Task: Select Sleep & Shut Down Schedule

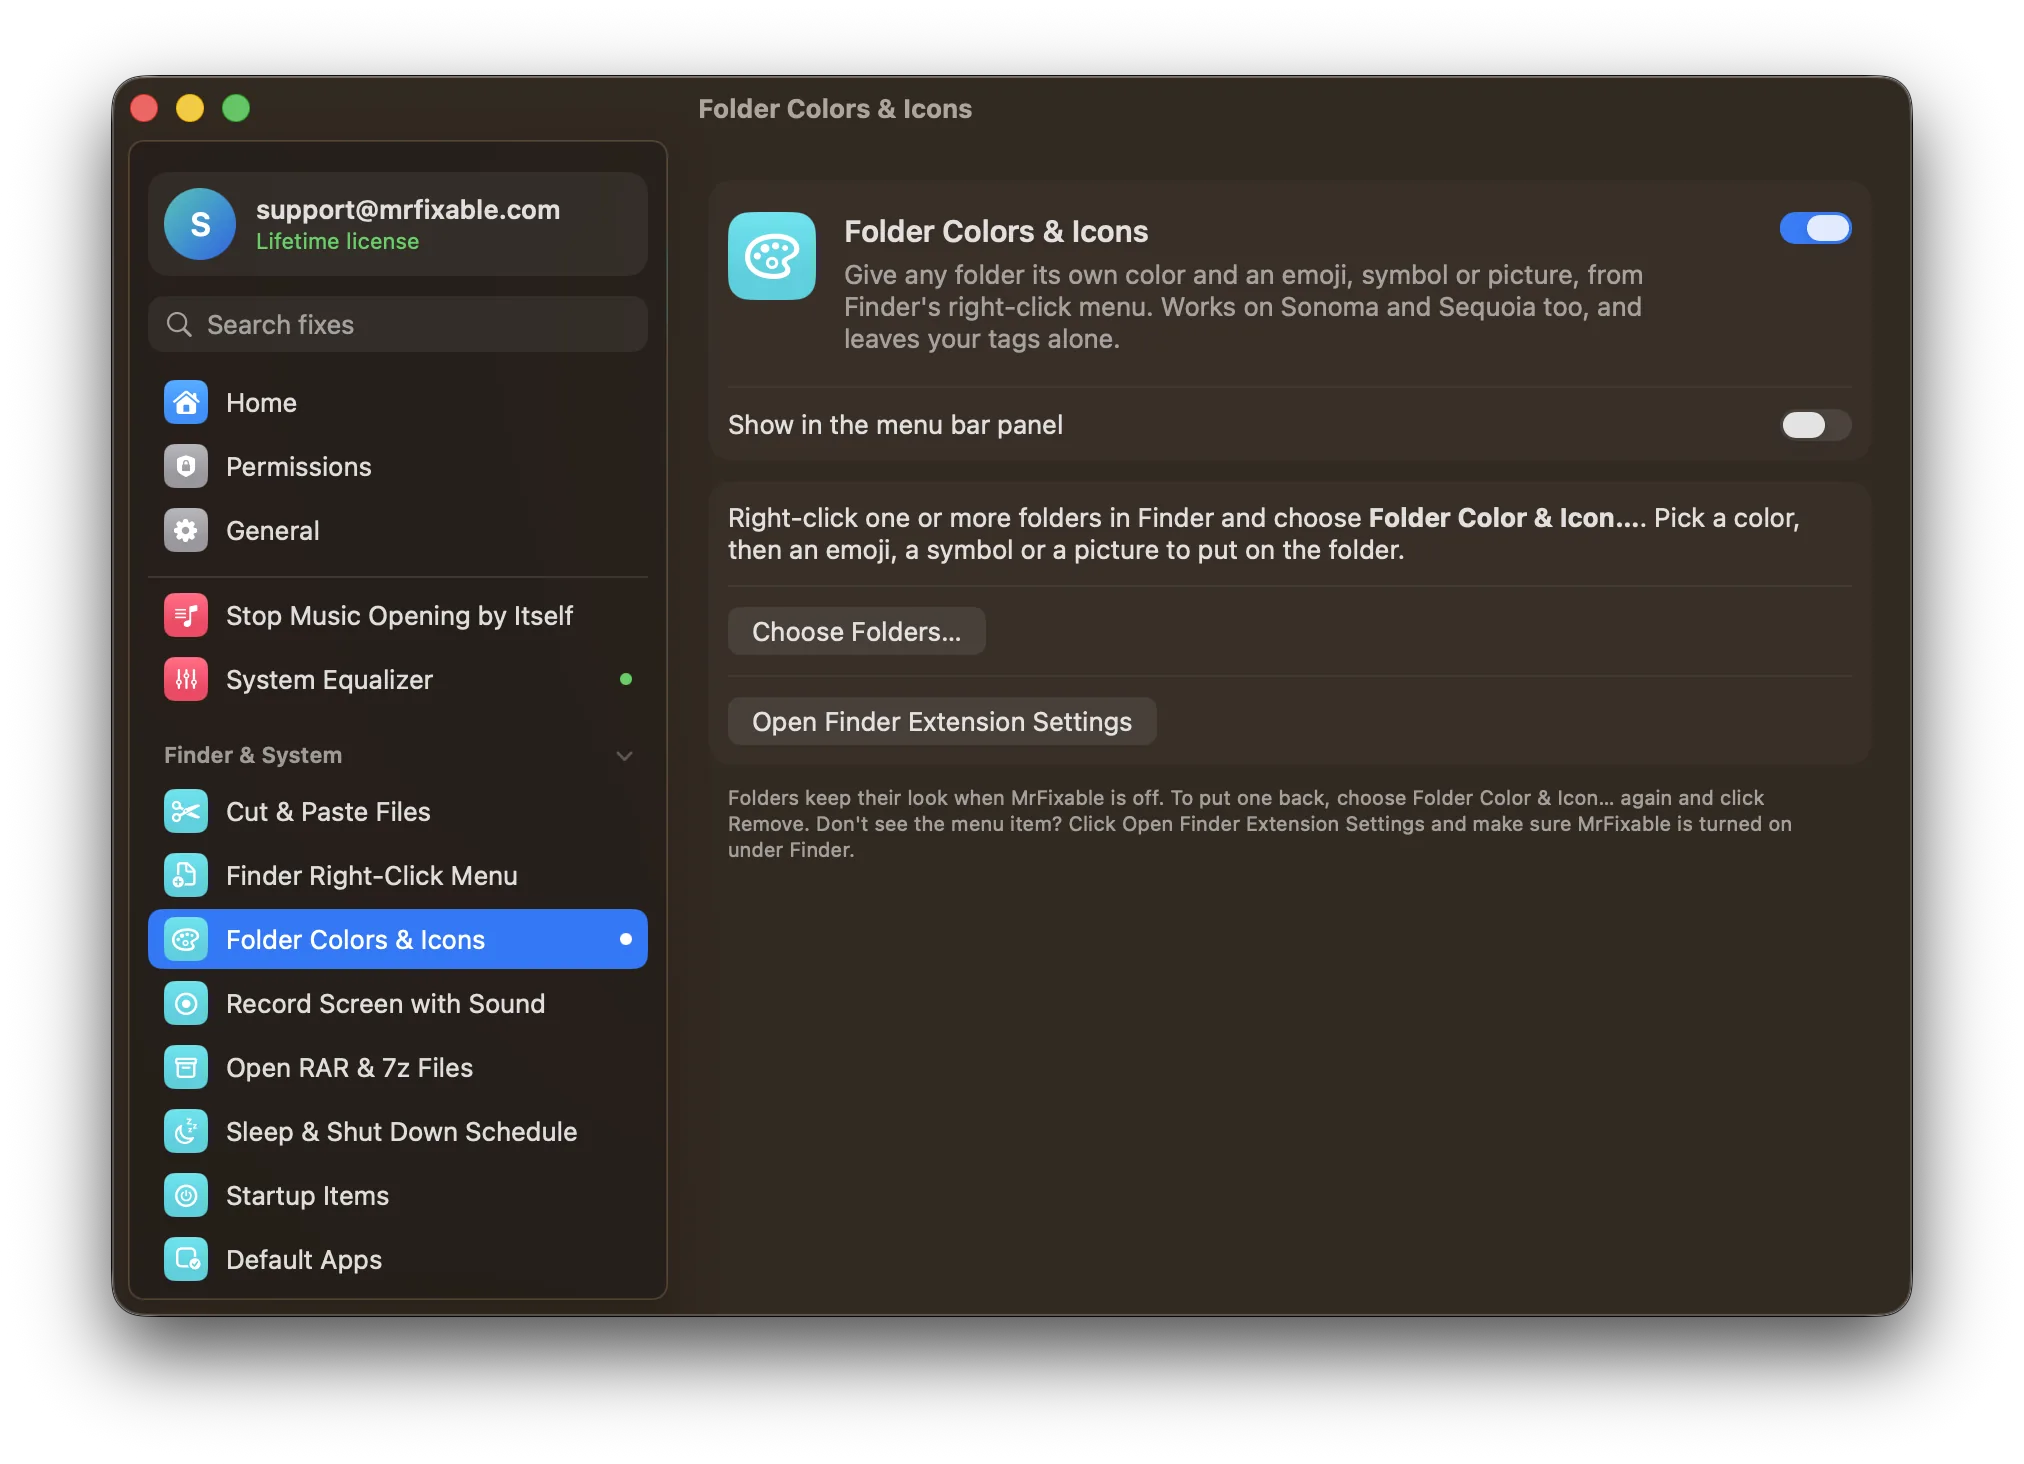Action: click(x=398, y=1132)
